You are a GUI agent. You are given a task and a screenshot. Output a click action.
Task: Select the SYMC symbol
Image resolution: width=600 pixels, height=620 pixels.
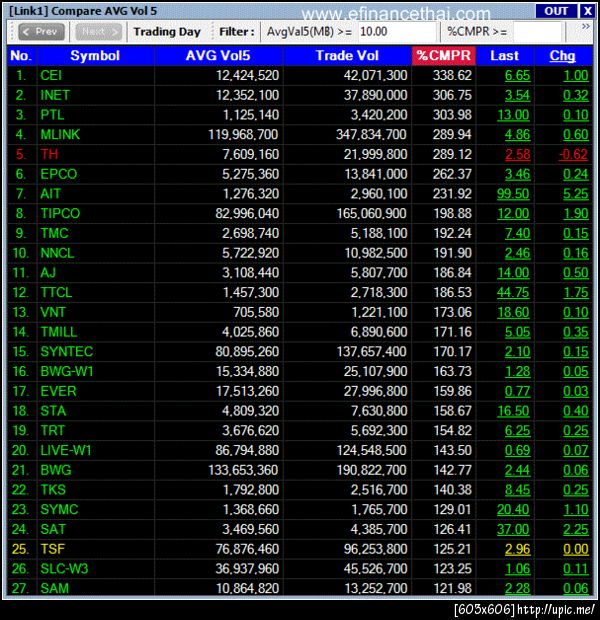[59, 510]
